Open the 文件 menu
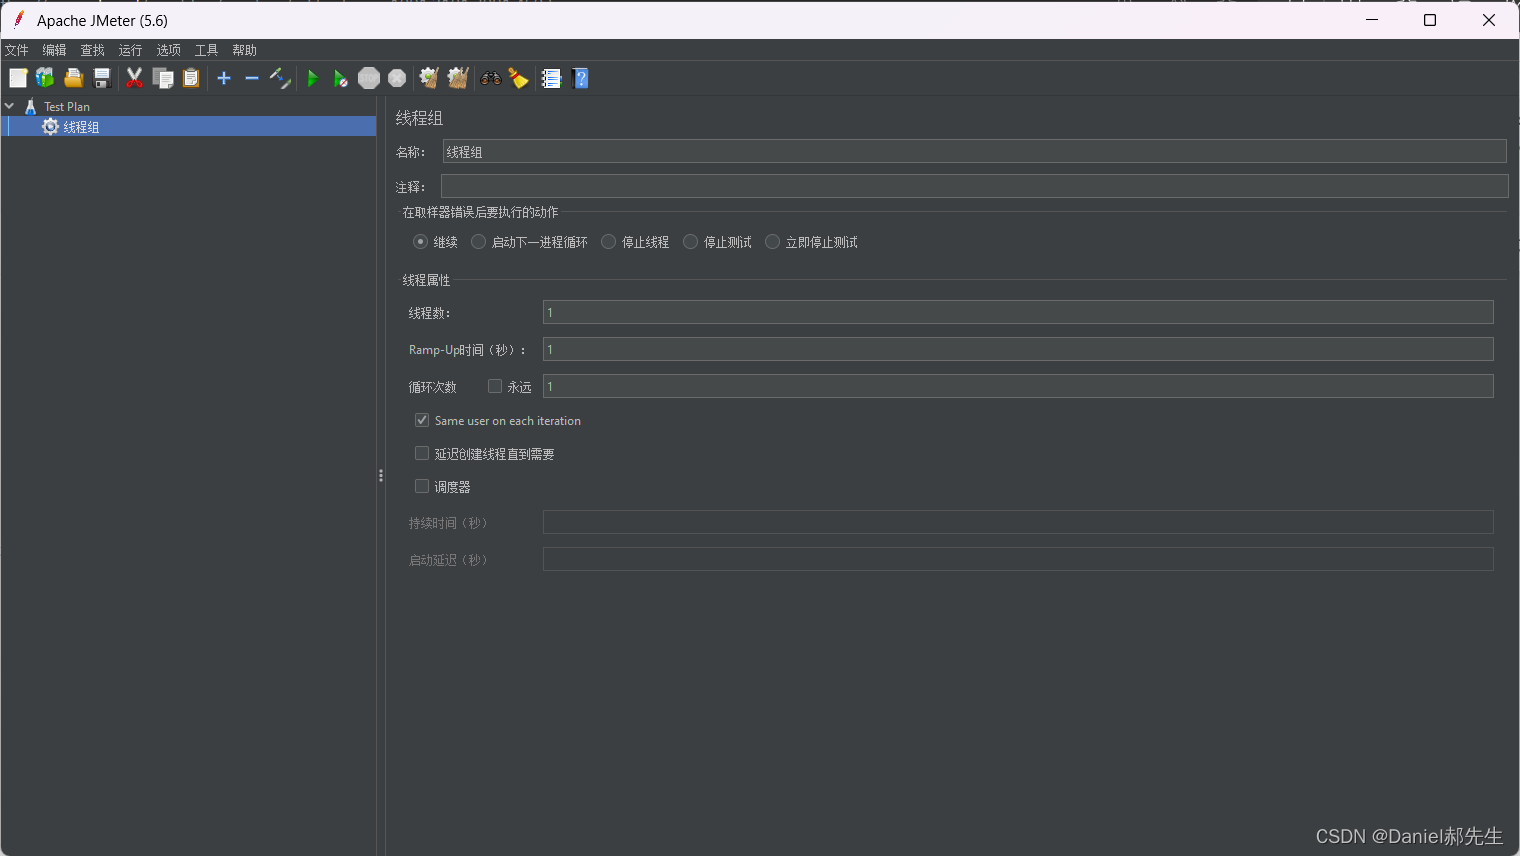The image size is (1520, 856). coord(17,50)
